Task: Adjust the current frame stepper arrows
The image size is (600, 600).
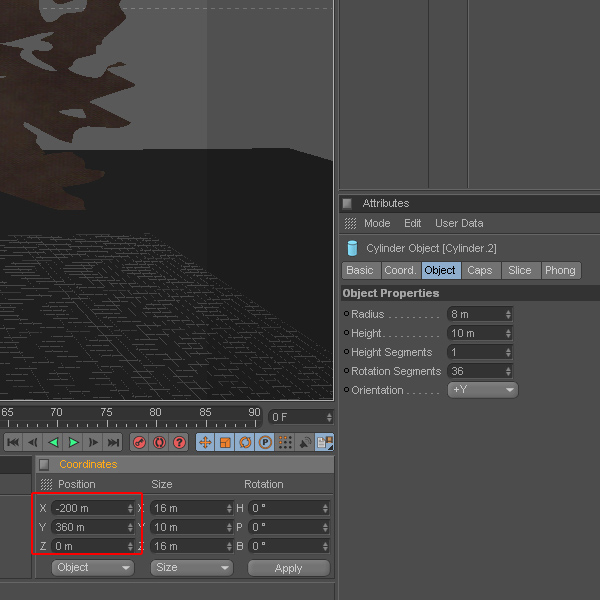Action: [x=329, y=417]
